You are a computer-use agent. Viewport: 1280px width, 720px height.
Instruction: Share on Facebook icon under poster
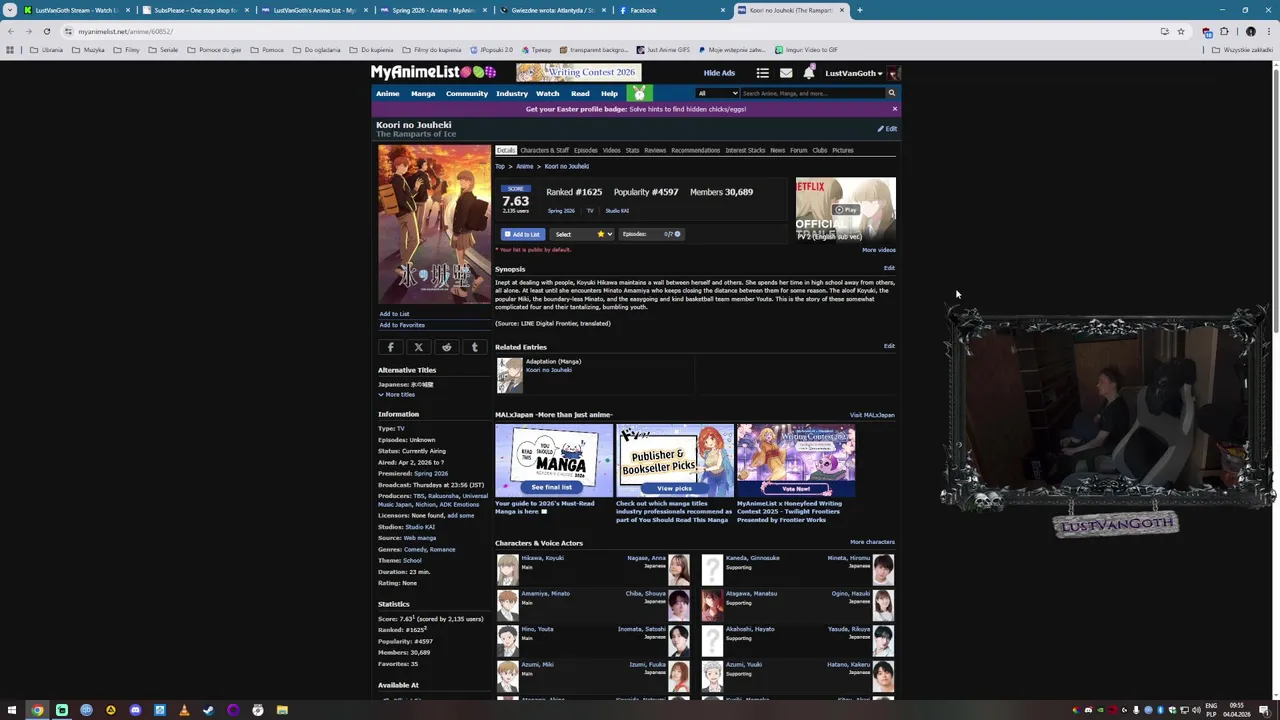(x=391, y=347)
